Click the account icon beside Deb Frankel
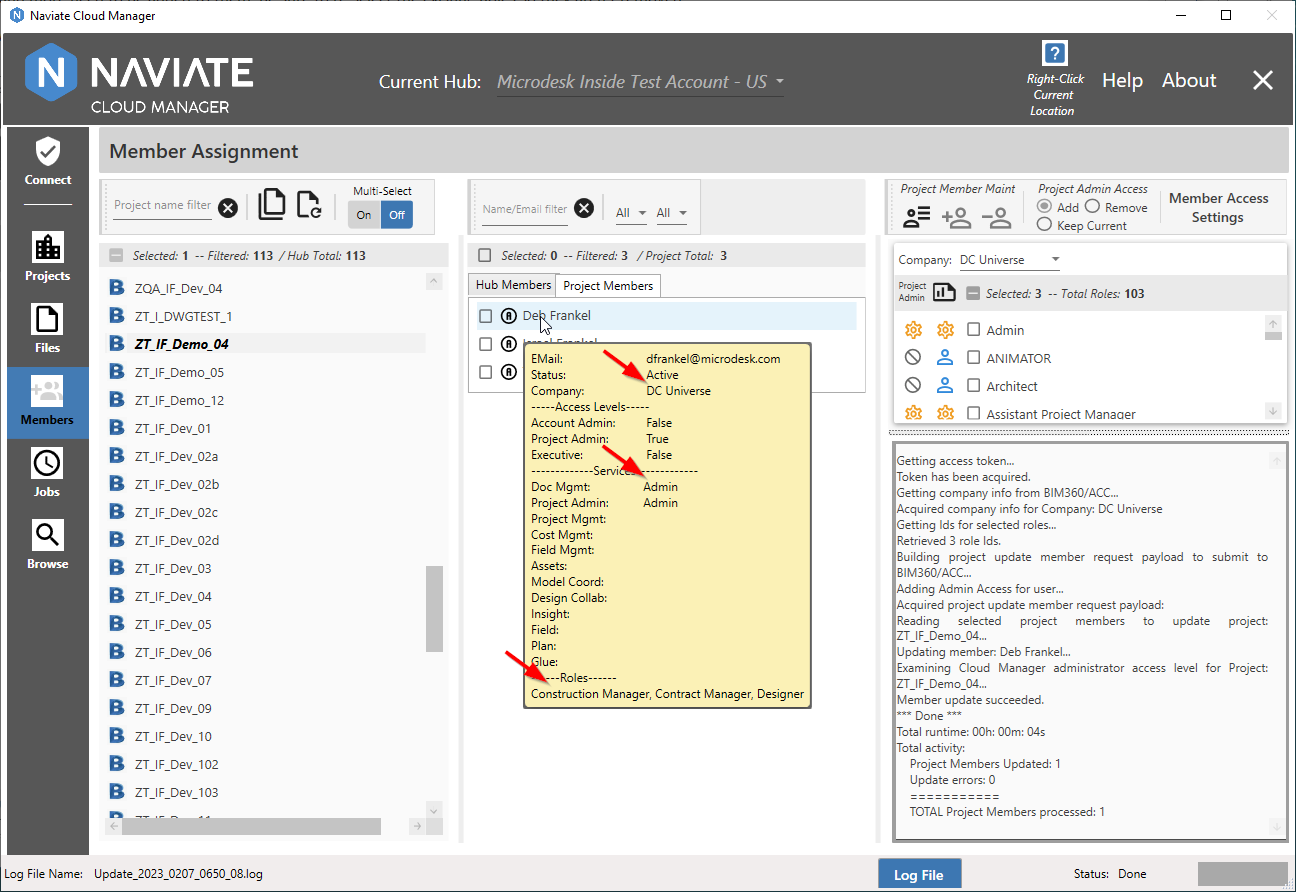This screenshot has width=1296, height=892. tap(508, 316)
